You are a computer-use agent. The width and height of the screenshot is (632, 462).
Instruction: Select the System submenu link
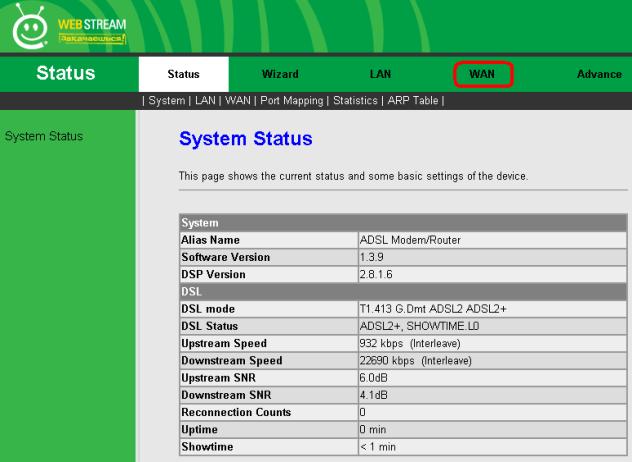pyautogui.click(x=166, y=100)
